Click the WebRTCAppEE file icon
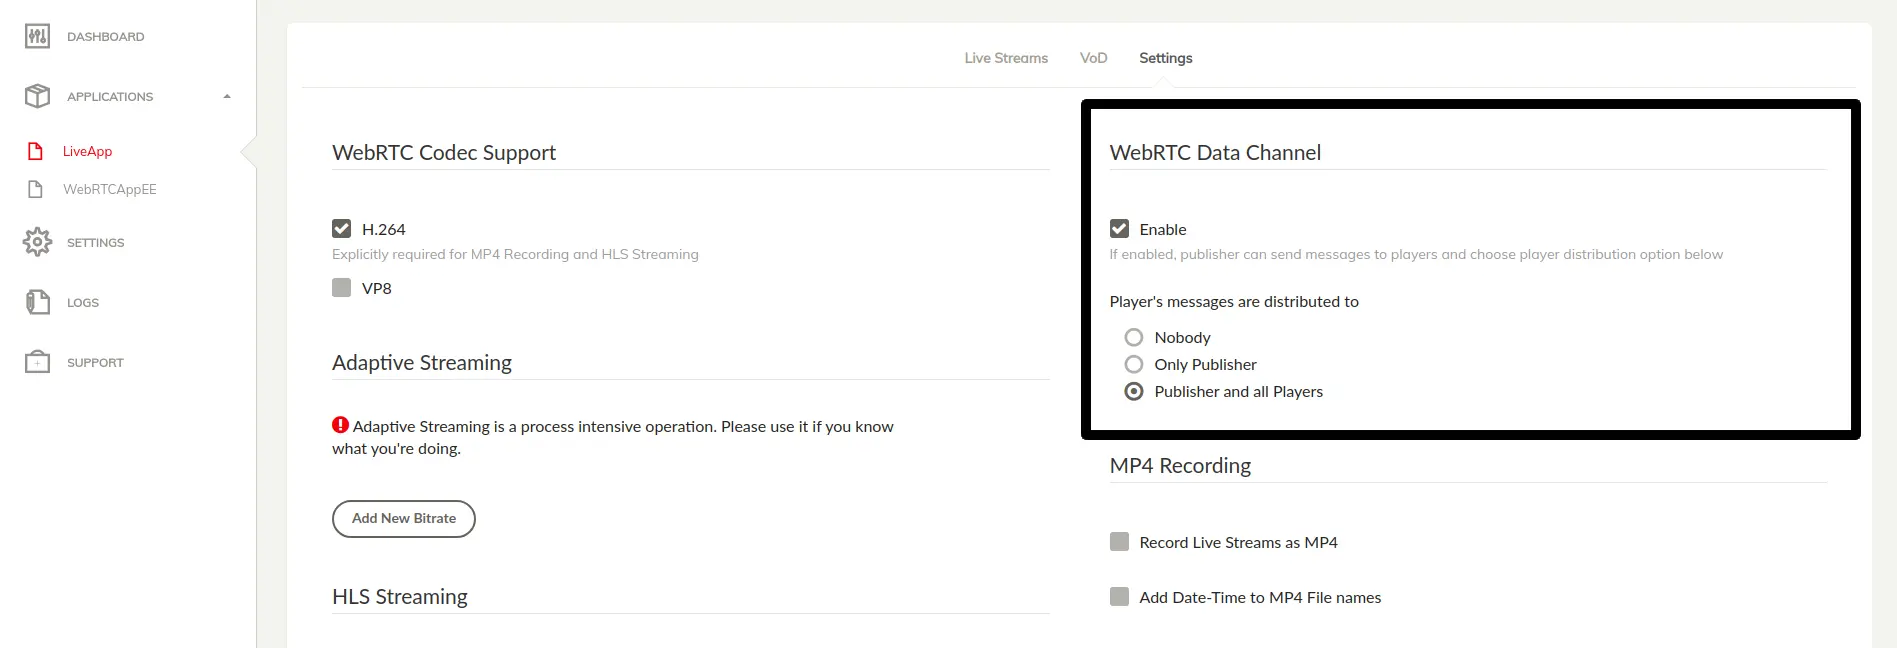 [x=36, y=189]
